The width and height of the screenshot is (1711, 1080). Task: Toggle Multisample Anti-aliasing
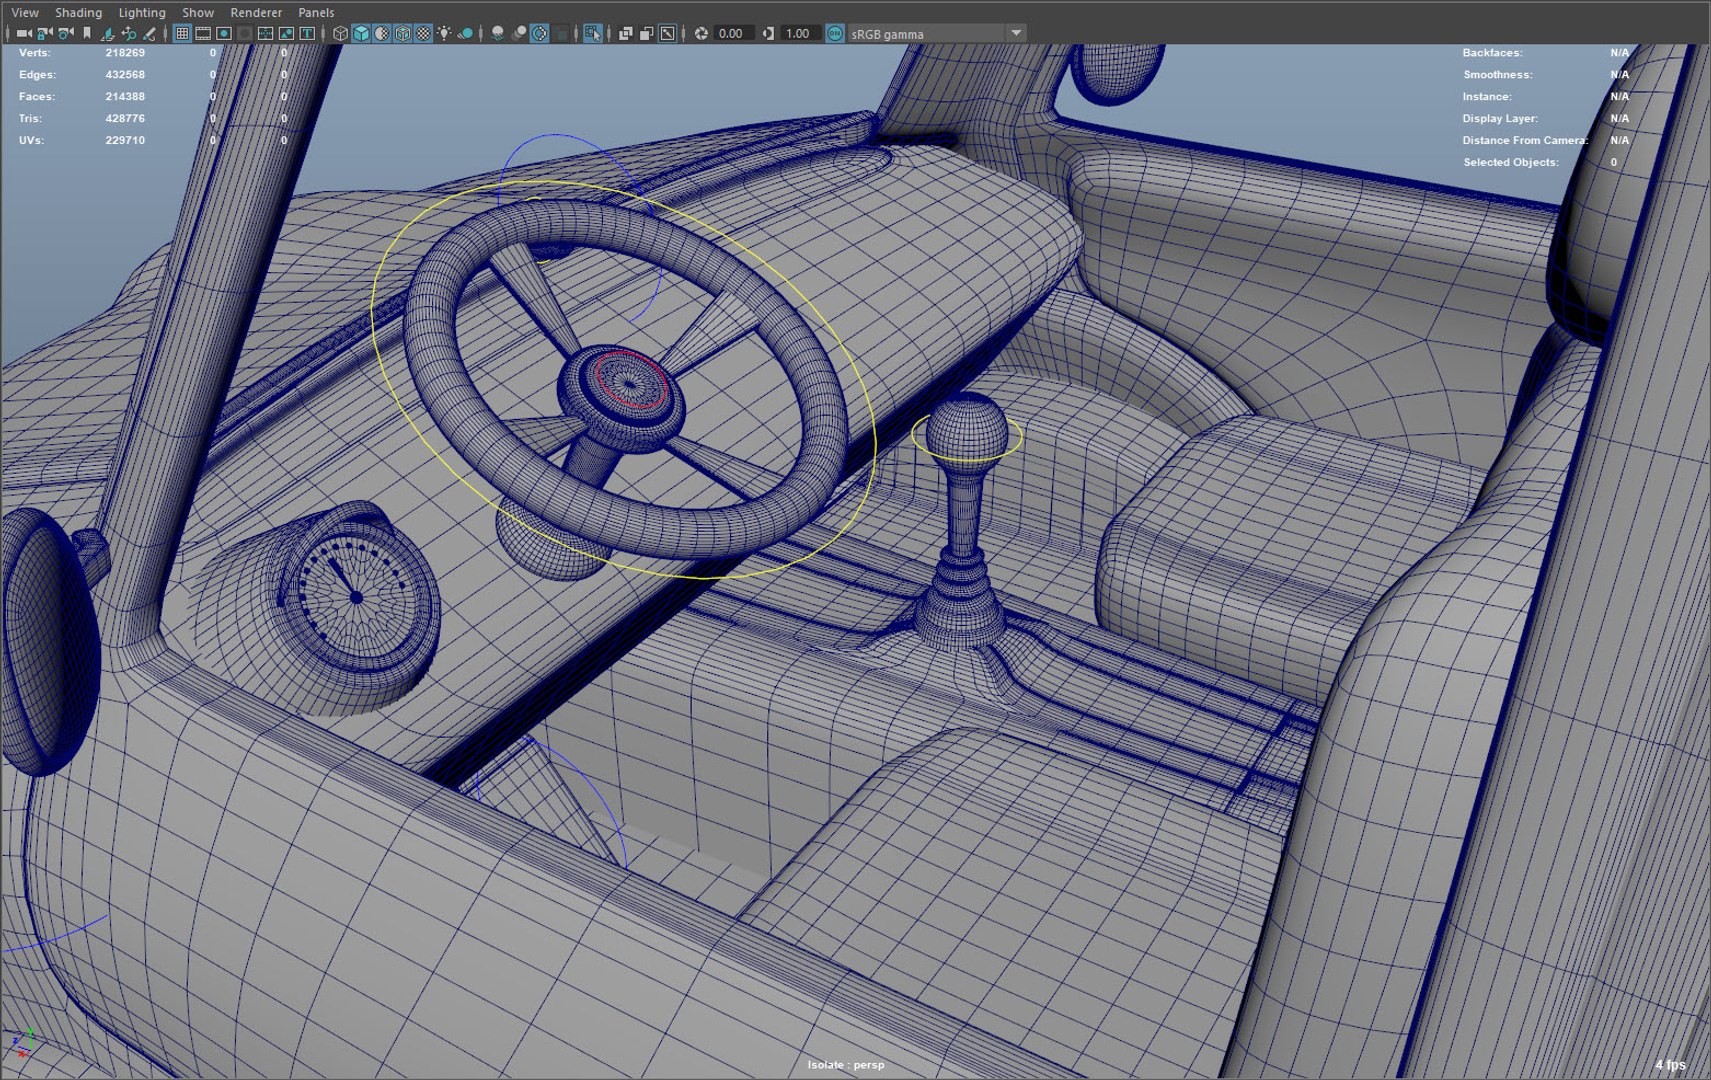pos(540,33)
